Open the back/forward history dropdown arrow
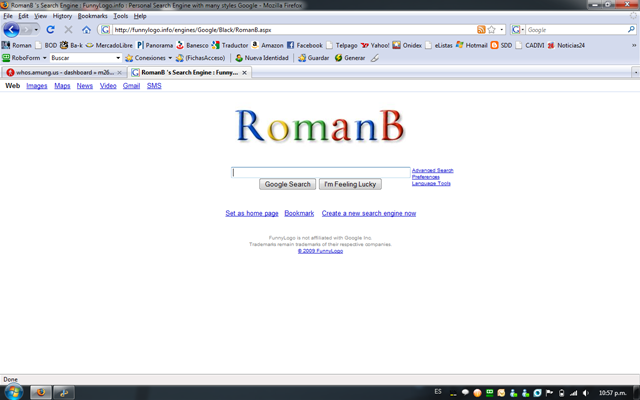This screenshot has width=640, height=400. (x=36, y=30)
